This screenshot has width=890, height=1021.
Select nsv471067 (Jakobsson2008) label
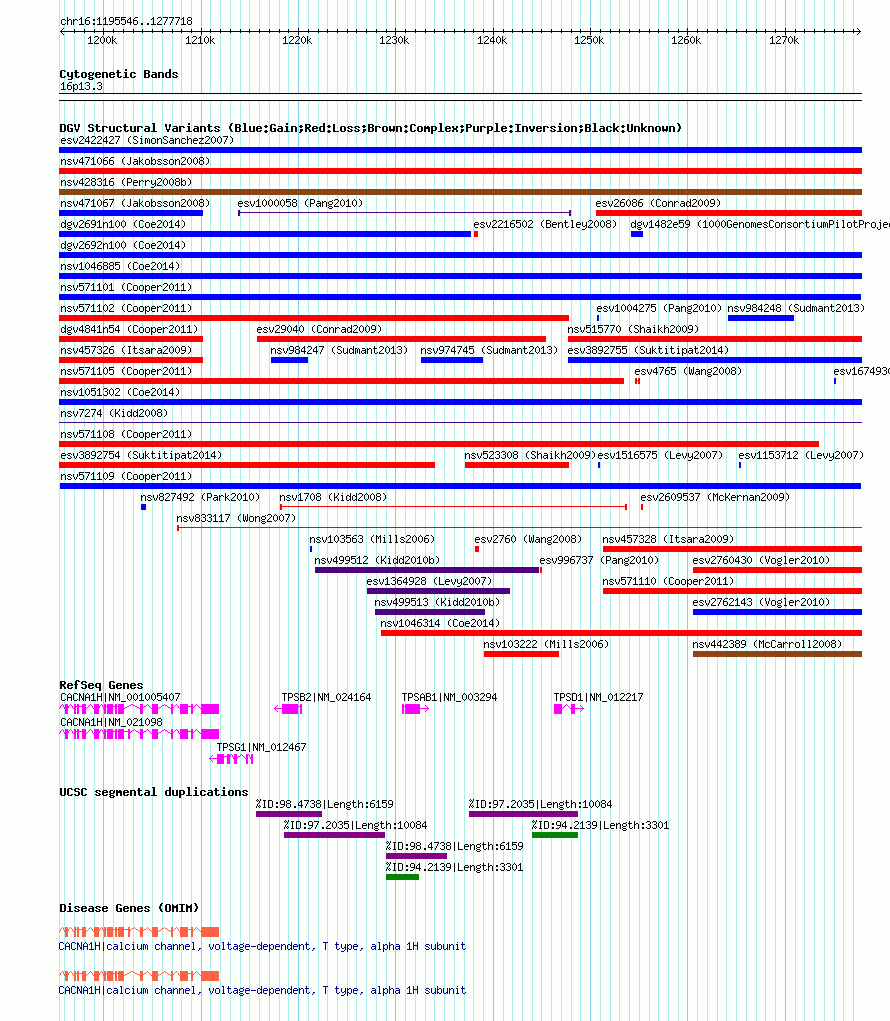point(135,203)
